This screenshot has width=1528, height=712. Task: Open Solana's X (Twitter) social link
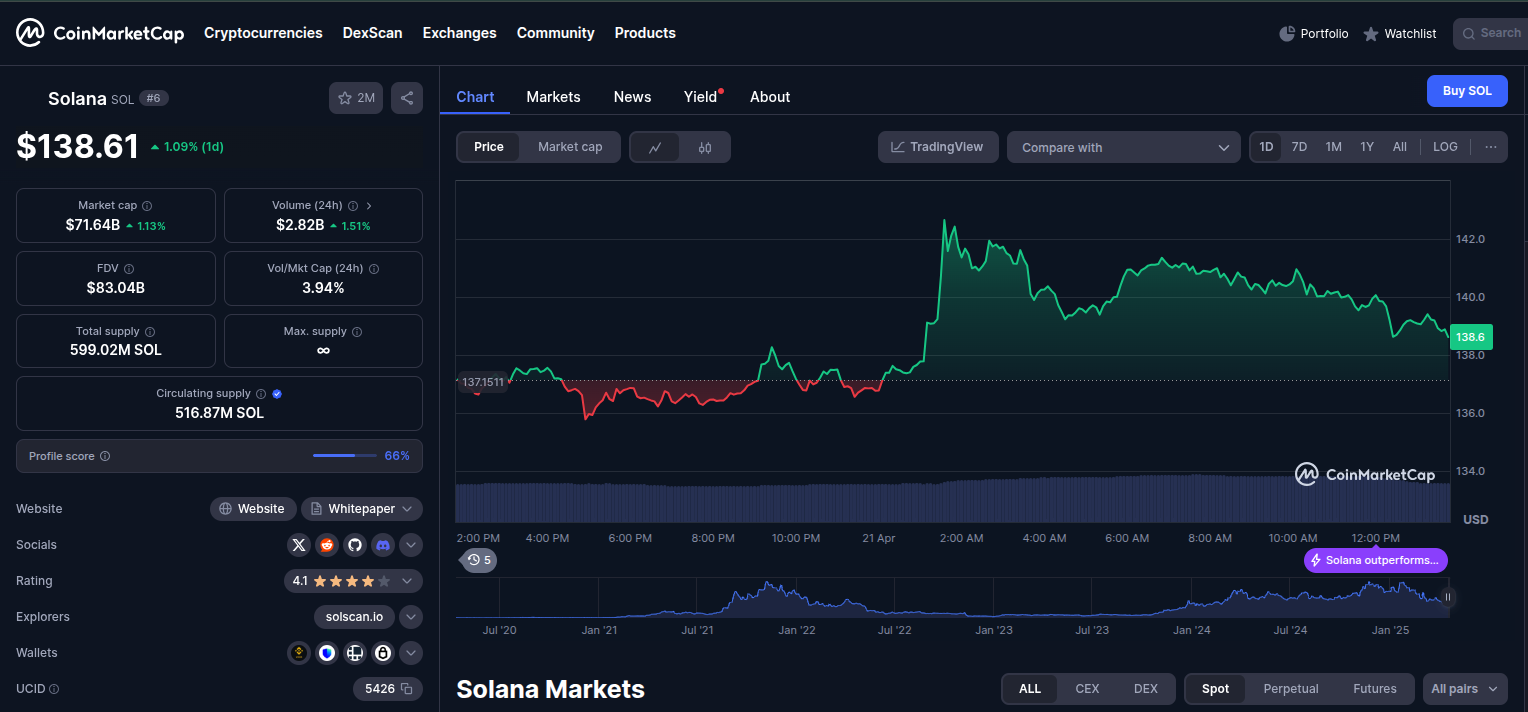pyautogui.click(x=299, y=545)
